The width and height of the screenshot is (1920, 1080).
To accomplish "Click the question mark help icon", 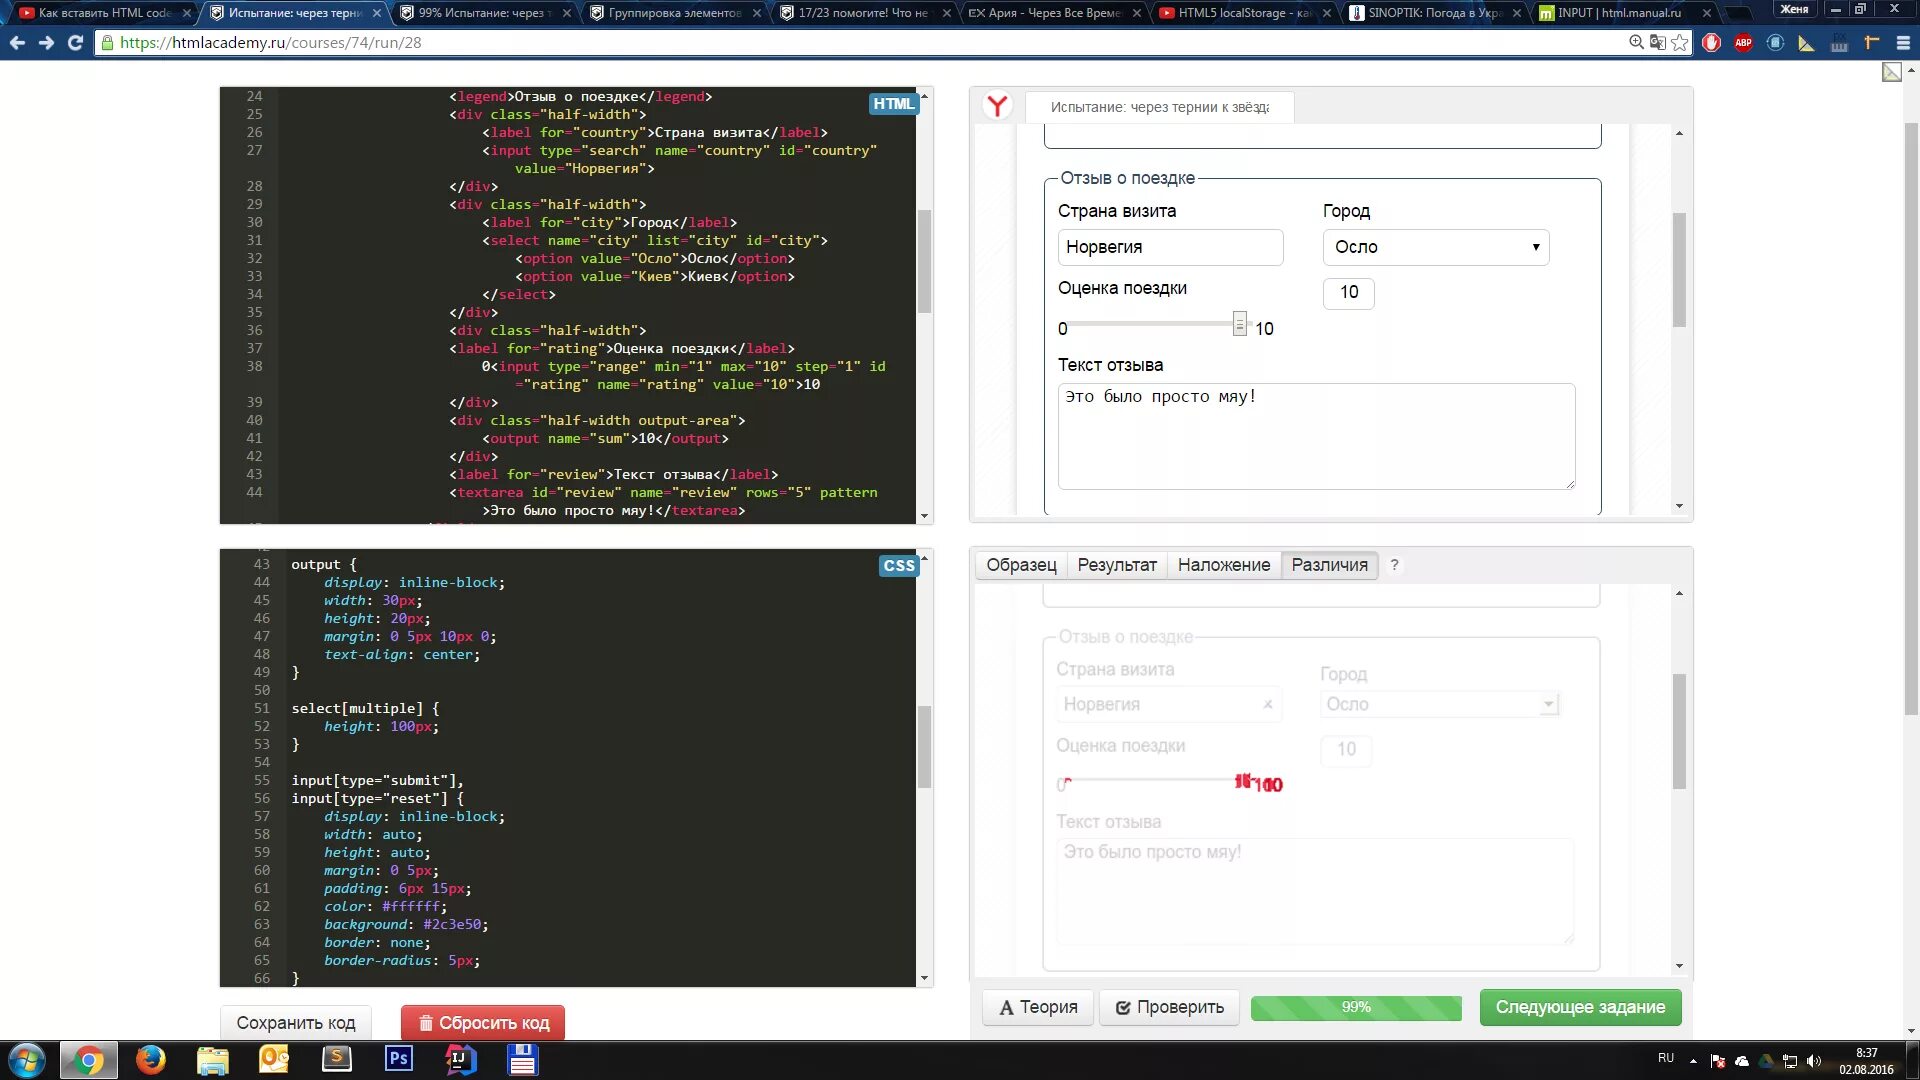I will [1394, 565].
